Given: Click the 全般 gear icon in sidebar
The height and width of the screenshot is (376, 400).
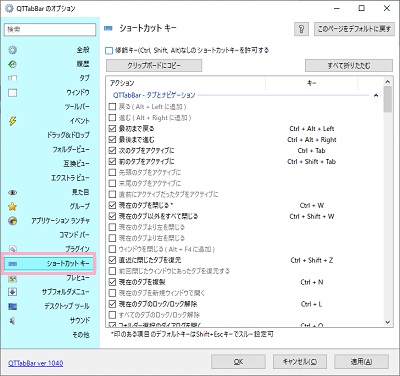Looking at the screenshot, I should [x=12, y=50].
